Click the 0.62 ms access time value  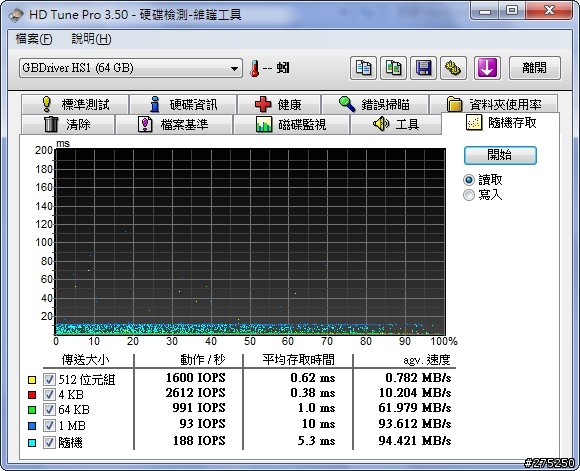313,378
